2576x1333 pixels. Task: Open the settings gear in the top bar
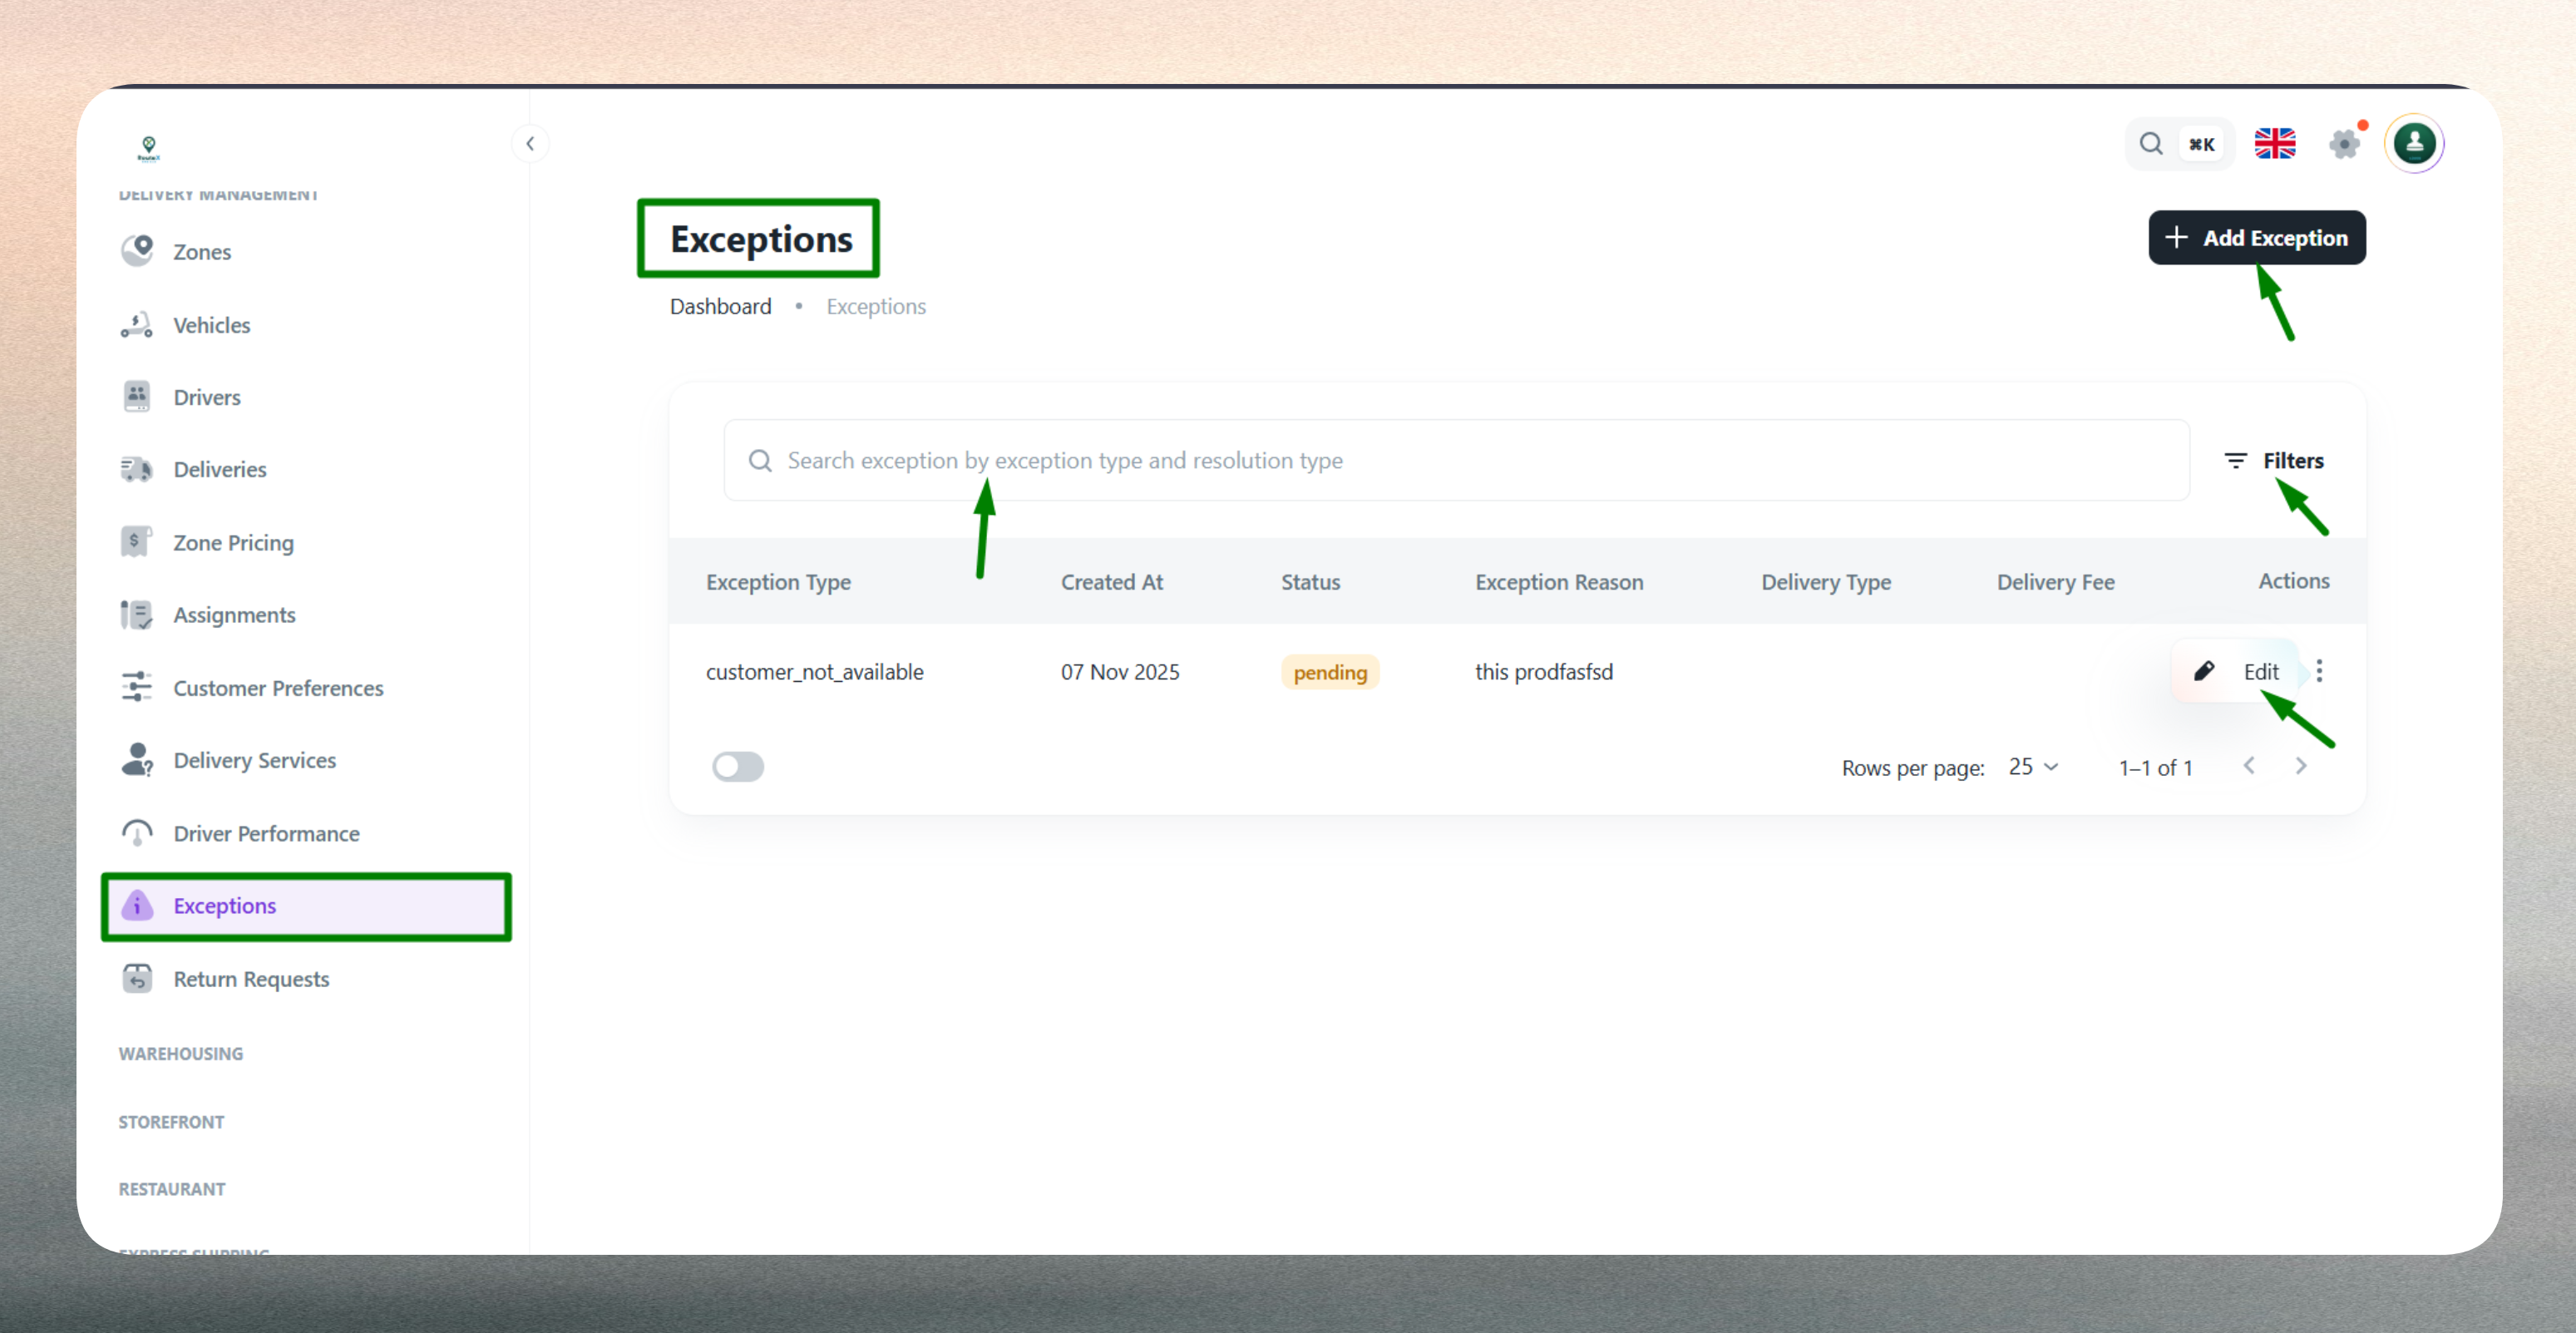[2345, 143]
